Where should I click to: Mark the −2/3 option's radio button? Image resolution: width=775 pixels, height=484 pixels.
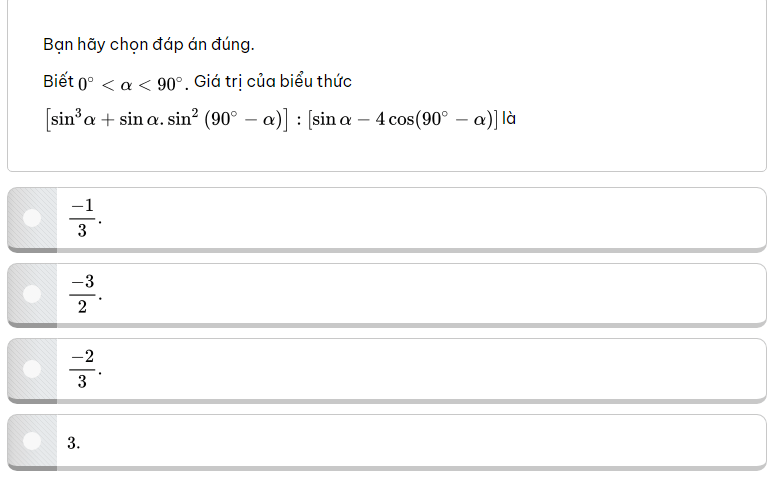tap(32, 368)
